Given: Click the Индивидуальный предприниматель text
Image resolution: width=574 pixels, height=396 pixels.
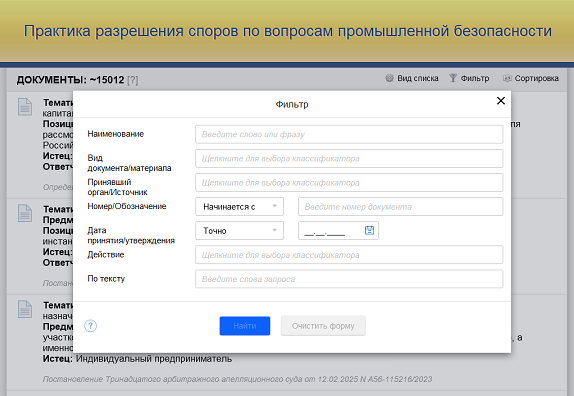Looking at the screenshot, I should pos(154,358).
